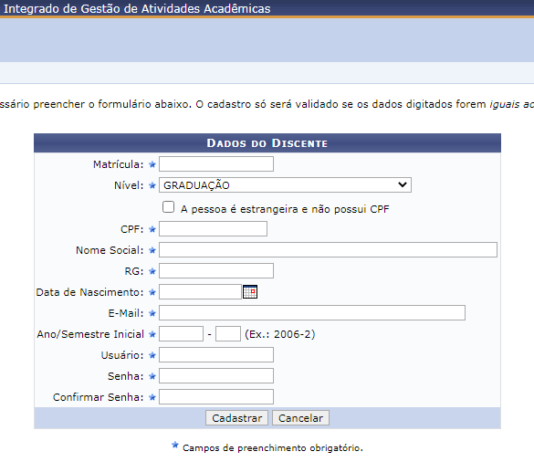Click the GRADUAÇÃO selected option text

click(x=197, y=185)
